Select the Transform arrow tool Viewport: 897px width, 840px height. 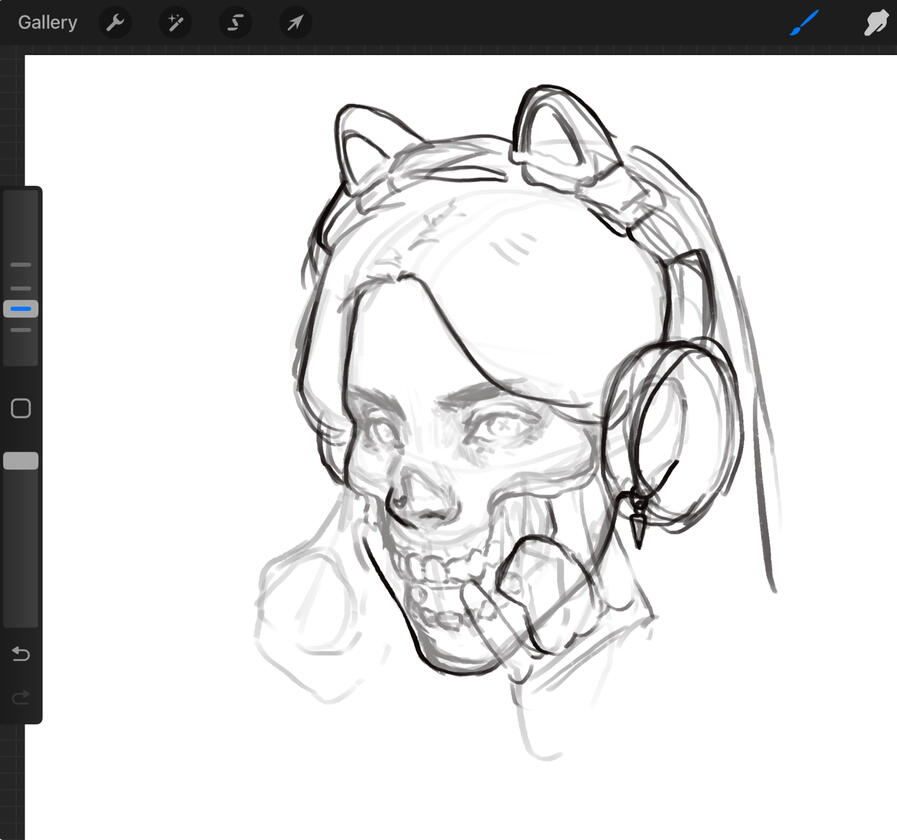tap(295, 22)
